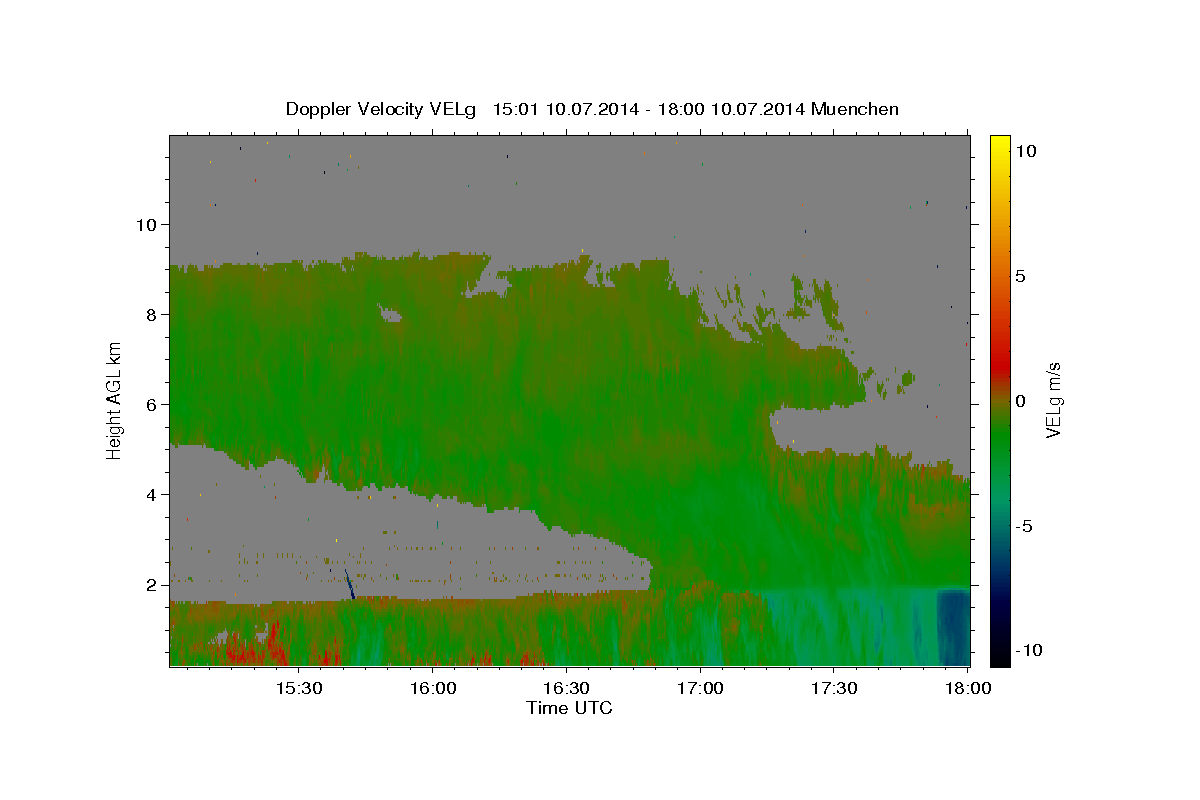Click the height tick label 6

point(154,405)
